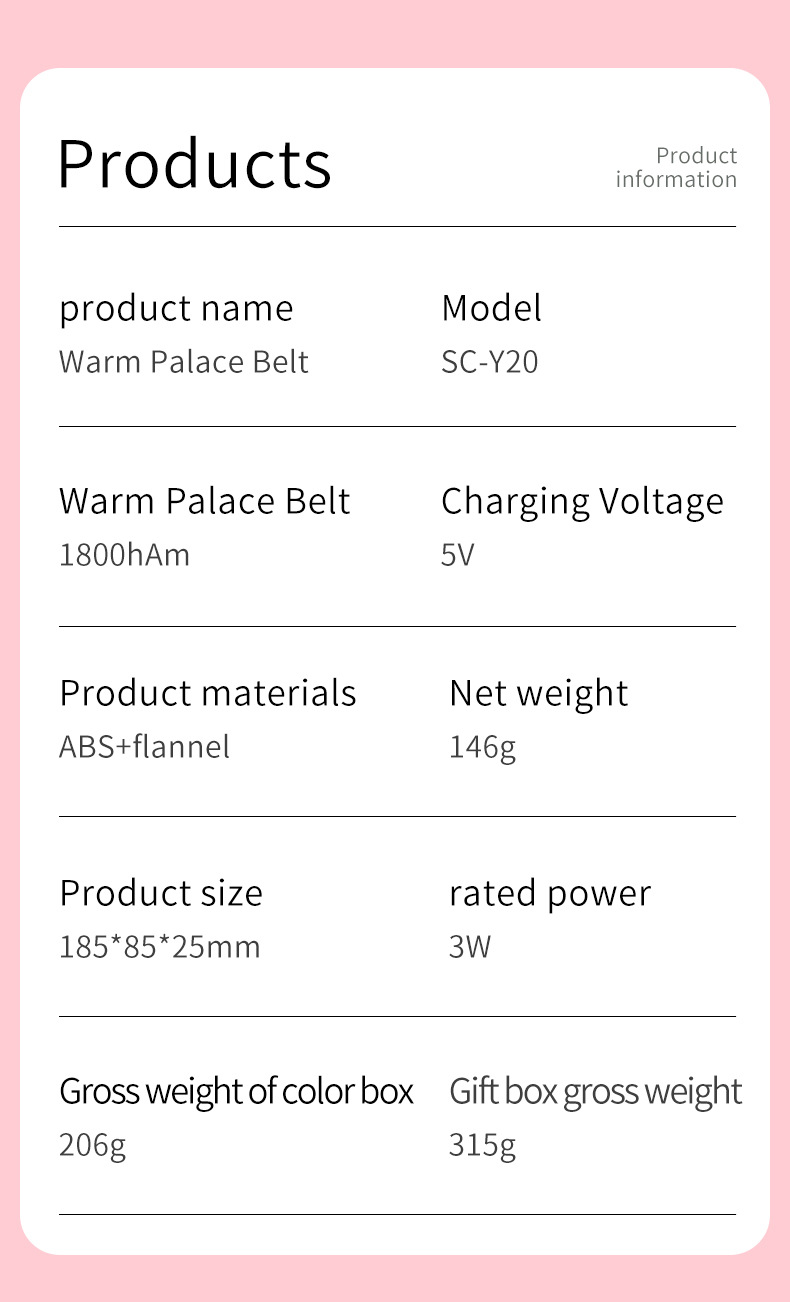
Task: Click the "1800hAm" capacity value
Action: 124,555
